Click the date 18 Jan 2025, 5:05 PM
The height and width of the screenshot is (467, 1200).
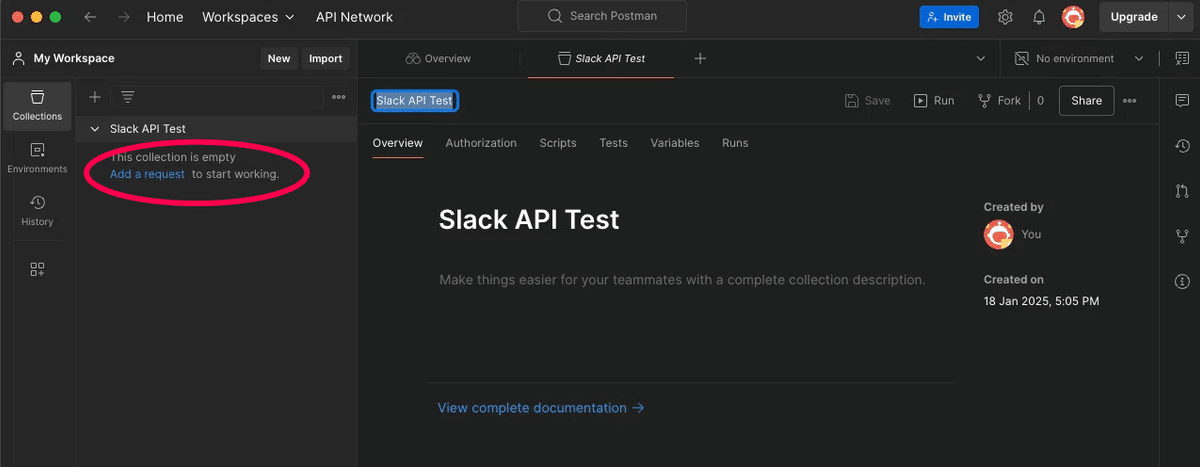pos(1041,301)
